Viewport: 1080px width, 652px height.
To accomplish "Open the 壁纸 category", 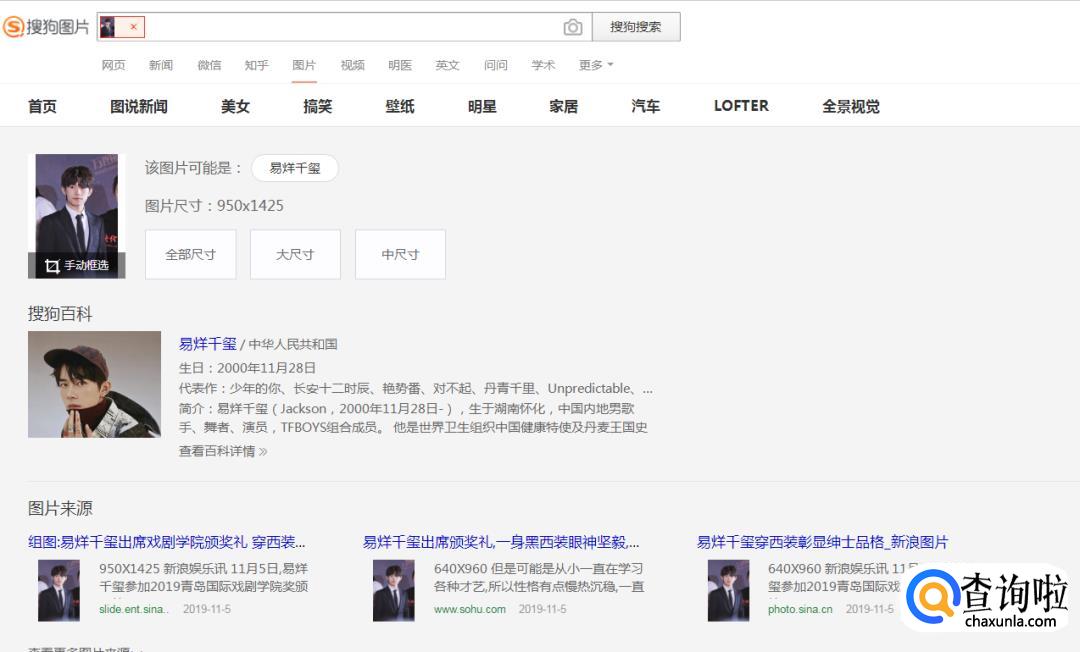I will (x=400, y=106).
